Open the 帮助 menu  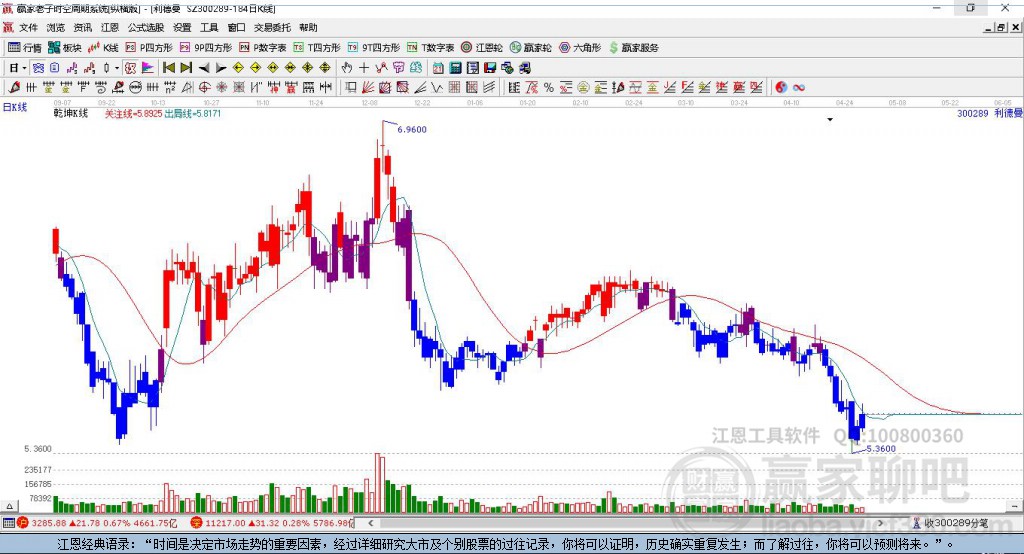[308, 27]
